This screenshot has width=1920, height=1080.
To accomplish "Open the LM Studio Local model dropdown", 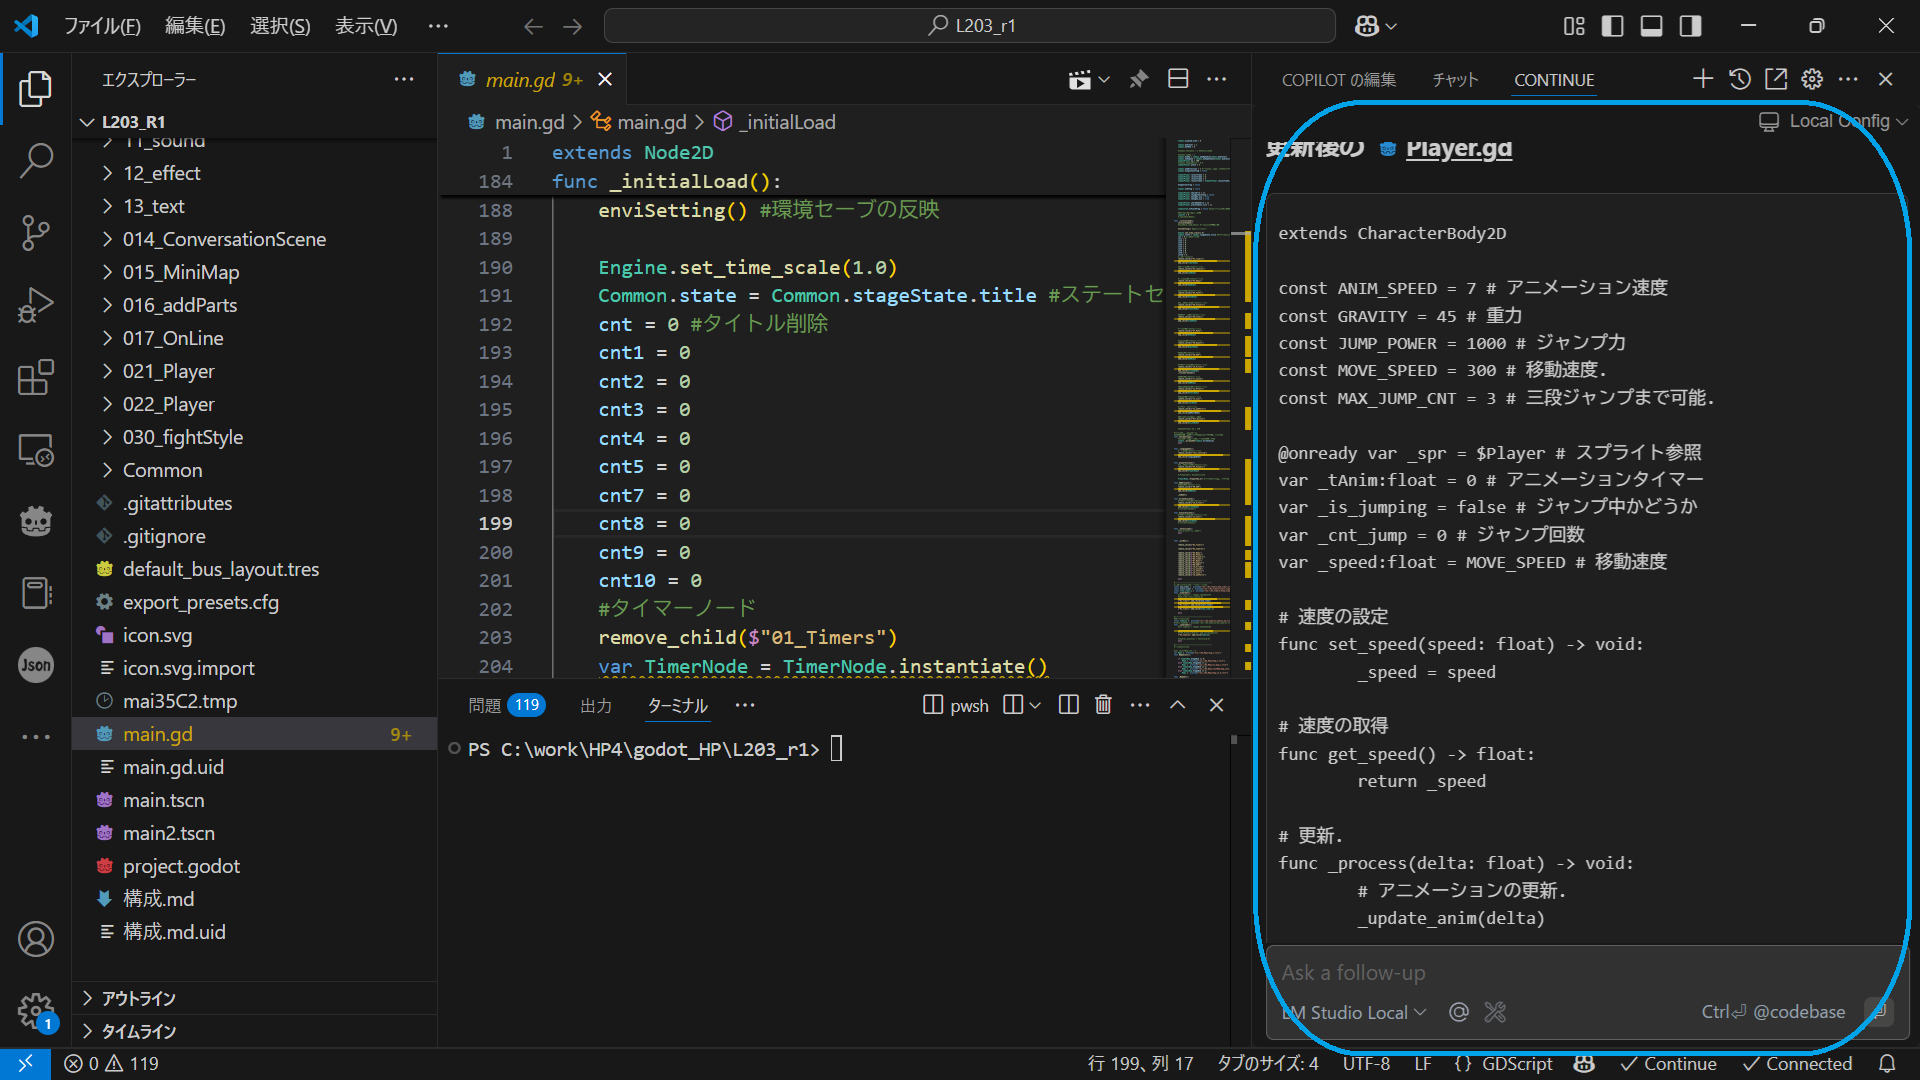I will [1355, 1012].
